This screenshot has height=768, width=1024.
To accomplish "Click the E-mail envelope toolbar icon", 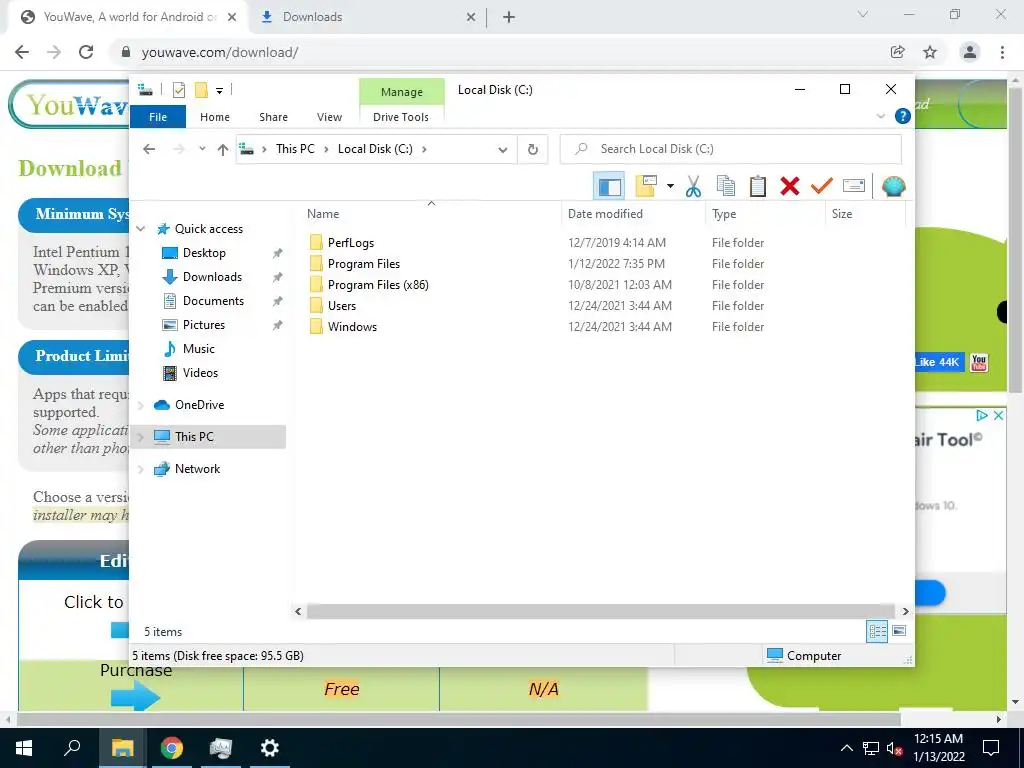I will pyautogui.click(x=854, y=187).
